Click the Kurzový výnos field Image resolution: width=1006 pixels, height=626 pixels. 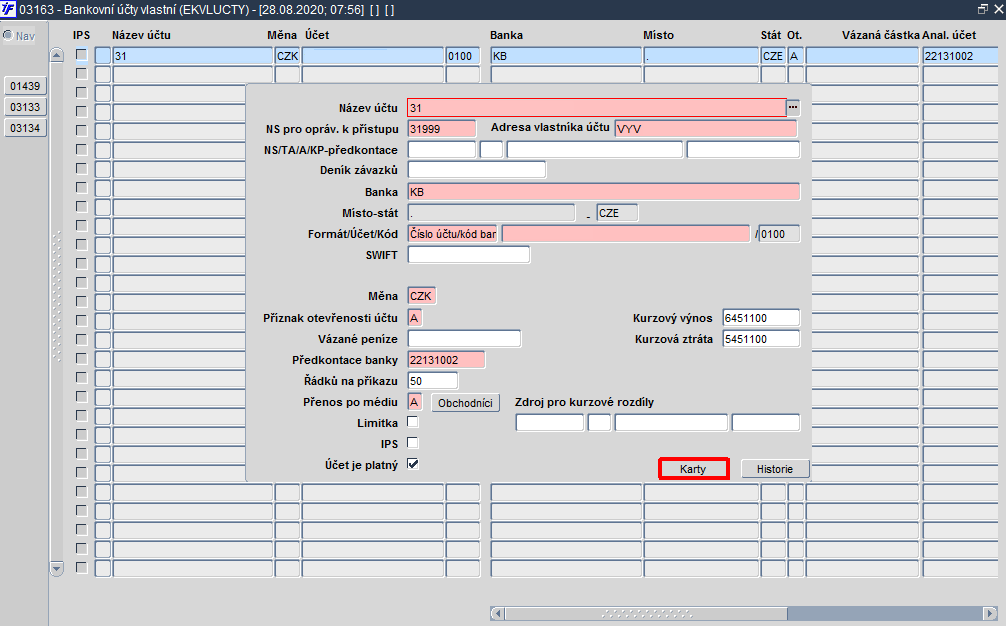pos(761,317)
